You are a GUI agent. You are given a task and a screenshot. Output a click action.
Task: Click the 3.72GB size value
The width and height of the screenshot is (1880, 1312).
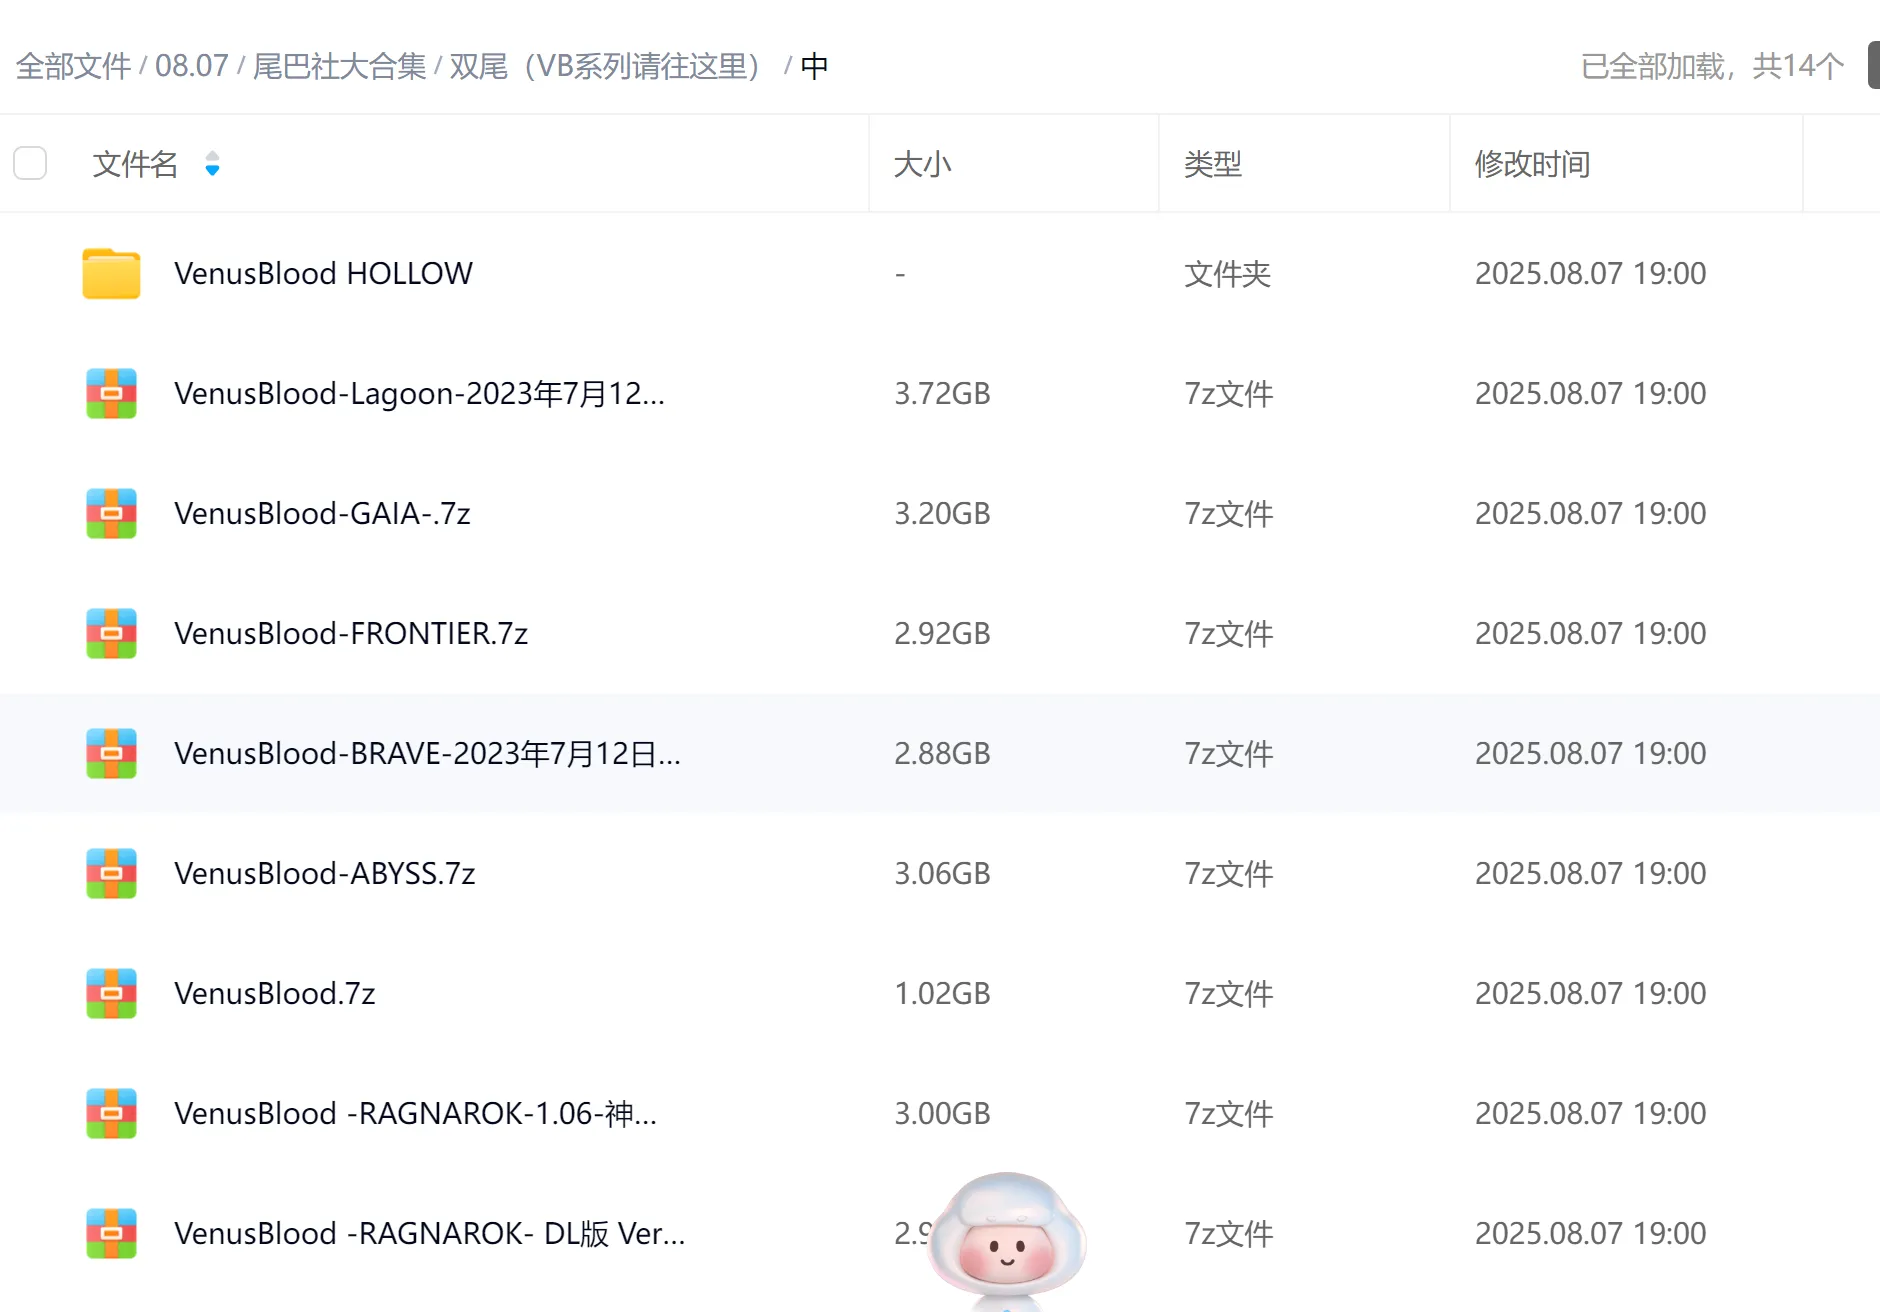(x=942, y=393)
